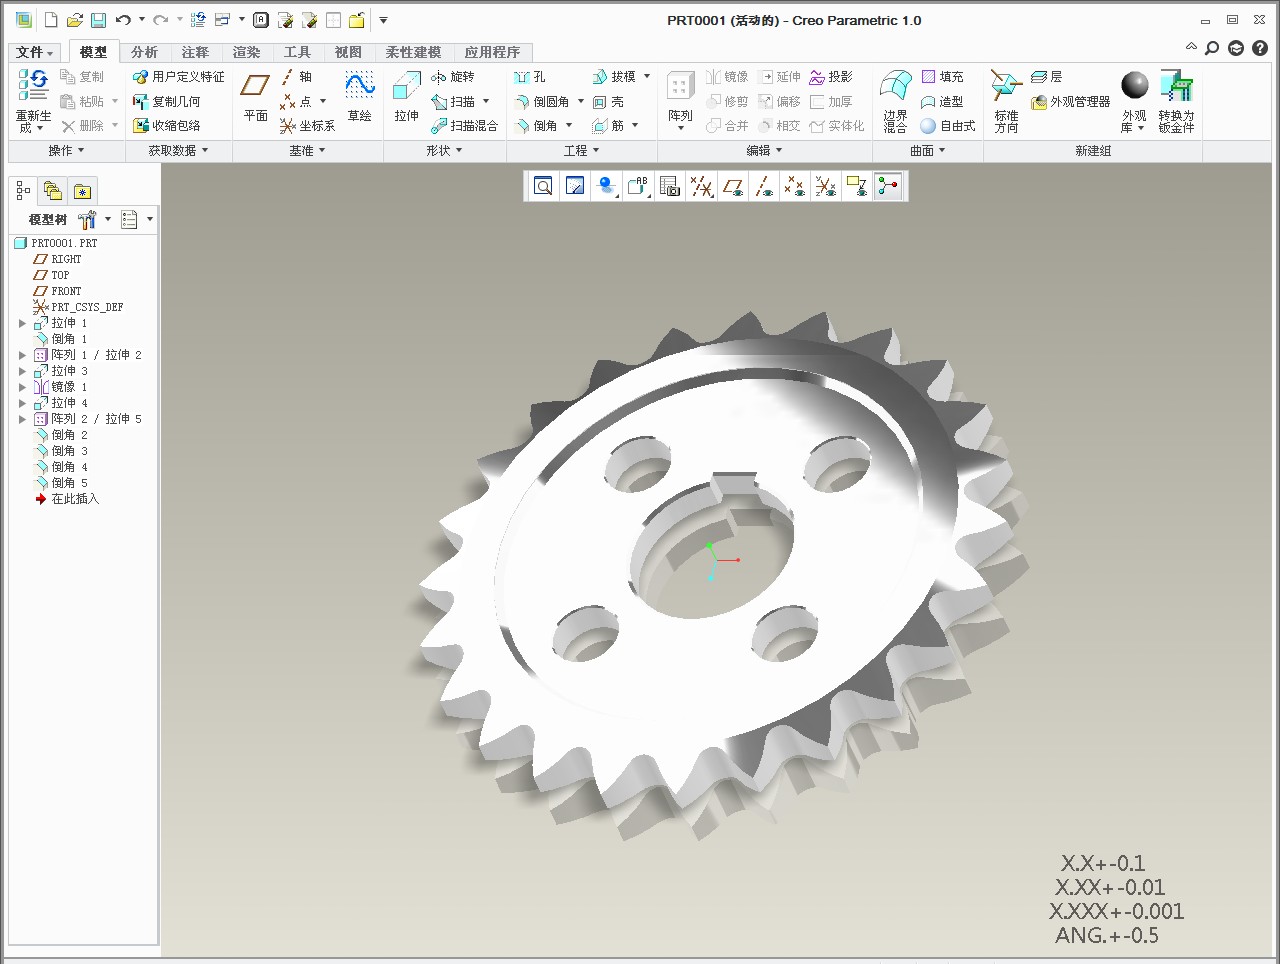Image resolution: width=1280 pixels, height=964 pixels.
Task: Toggle datum plane display in graphics toolbar
Action: pos(733,186)
